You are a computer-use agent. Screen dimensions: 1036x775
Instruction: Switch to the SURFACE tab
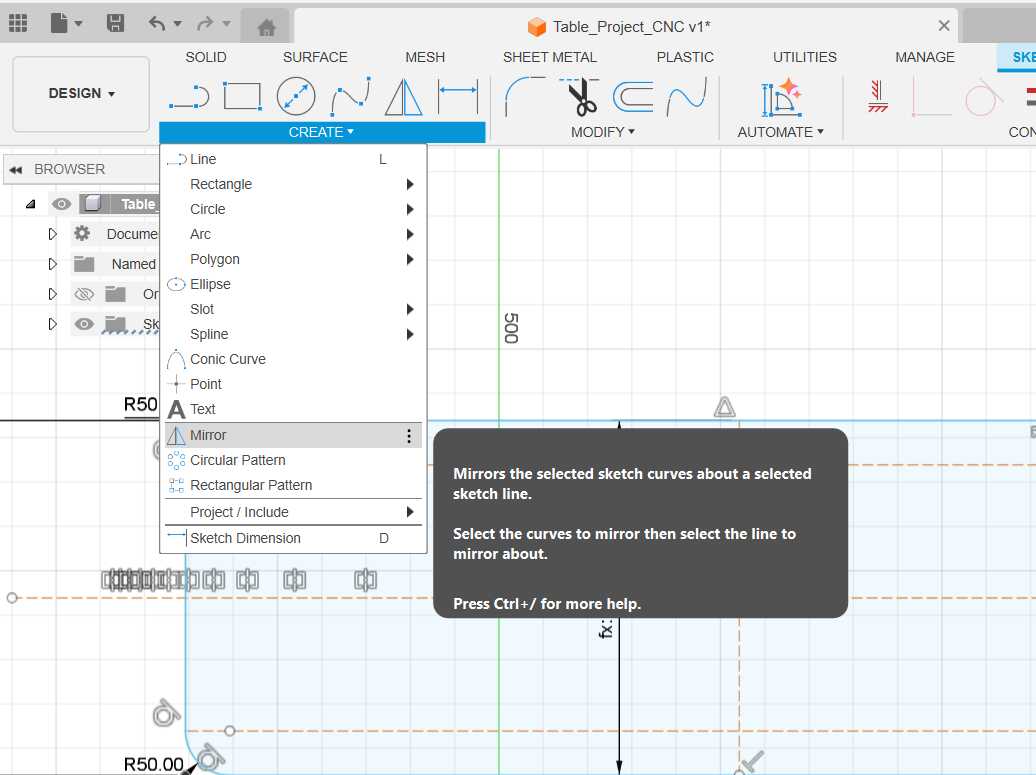tap(315, 57)
